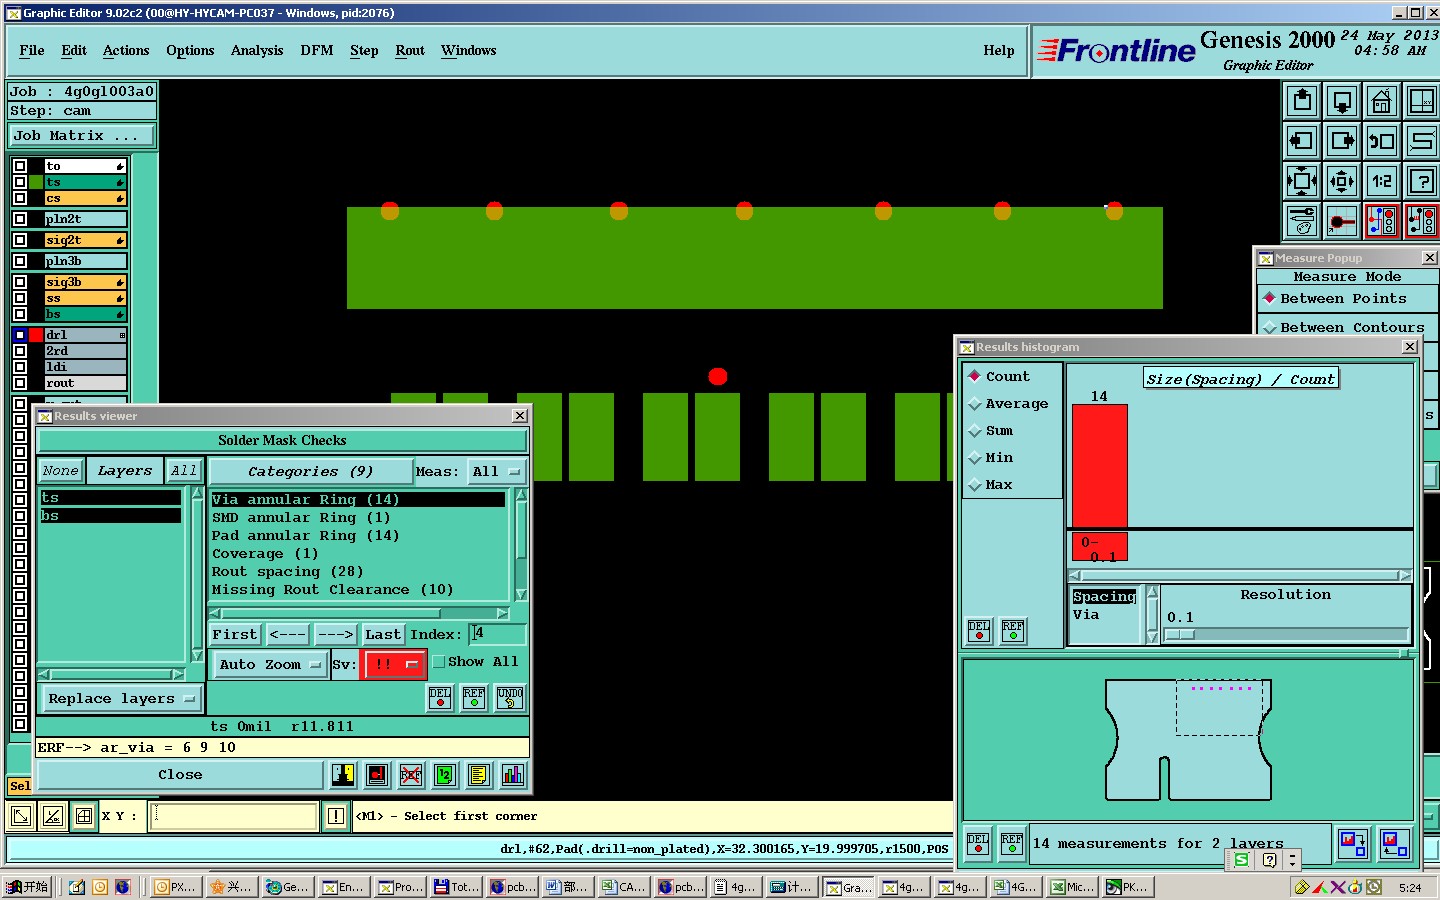This screenshot has height=900, width=1440.
Task: Click the <--- previous result button
Action: 288,634
